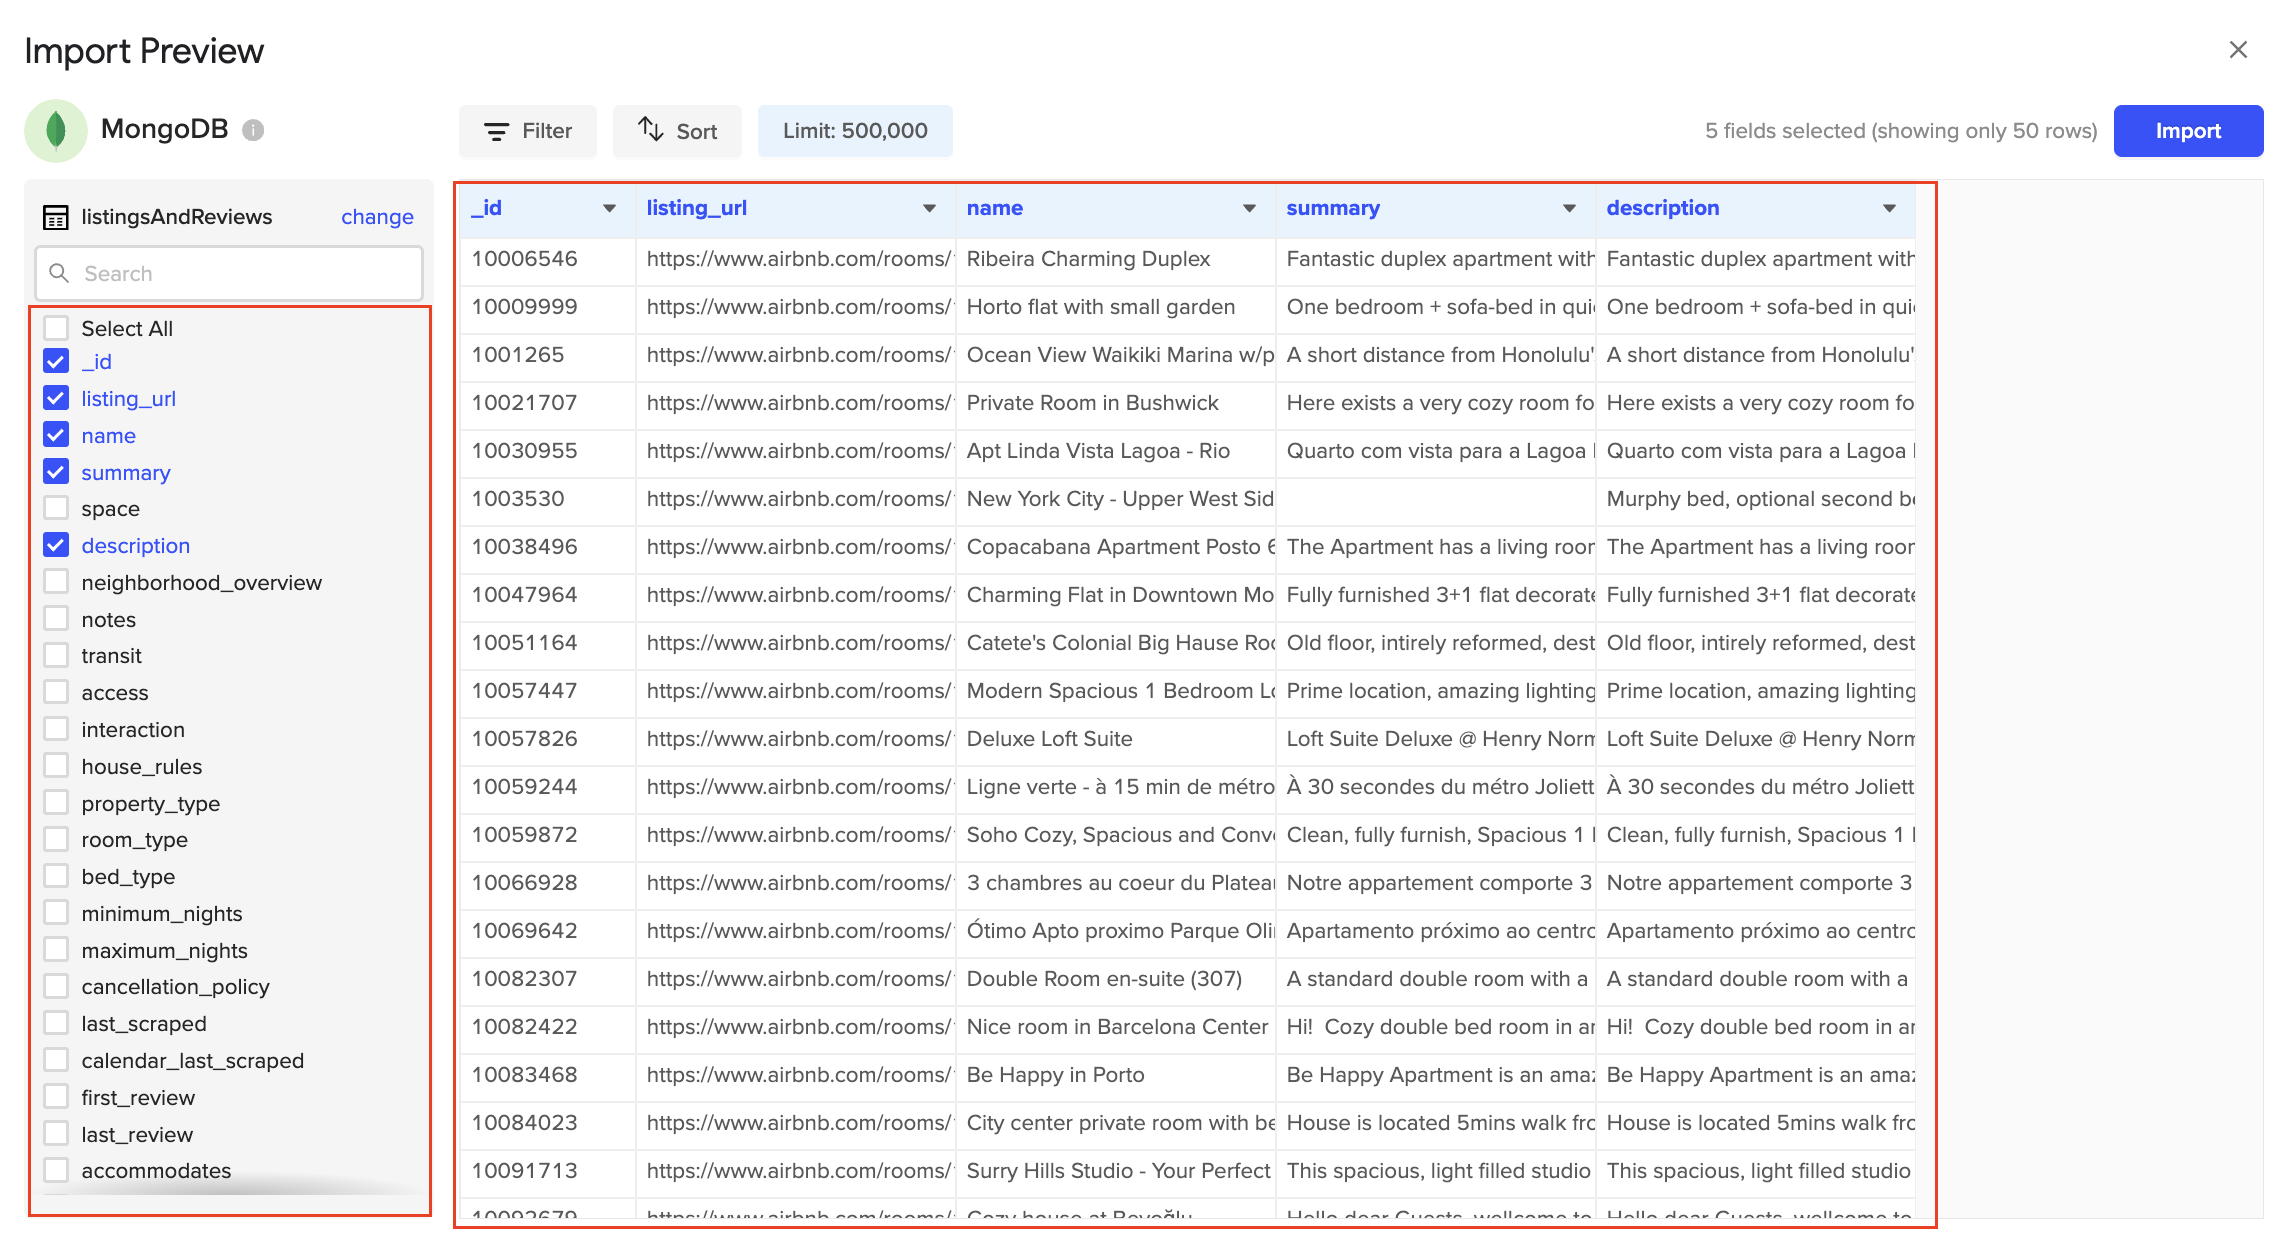
Task: Click the Import button
Action: pos(2188,130)
